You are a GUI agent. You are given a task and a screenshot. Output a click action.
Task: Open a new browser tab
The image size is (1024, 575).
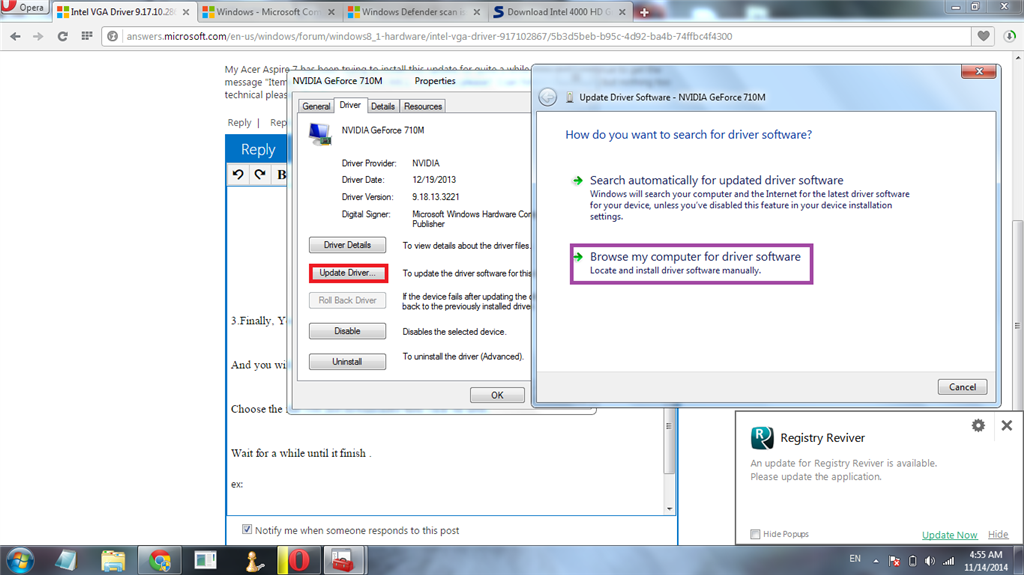(644, 12)
